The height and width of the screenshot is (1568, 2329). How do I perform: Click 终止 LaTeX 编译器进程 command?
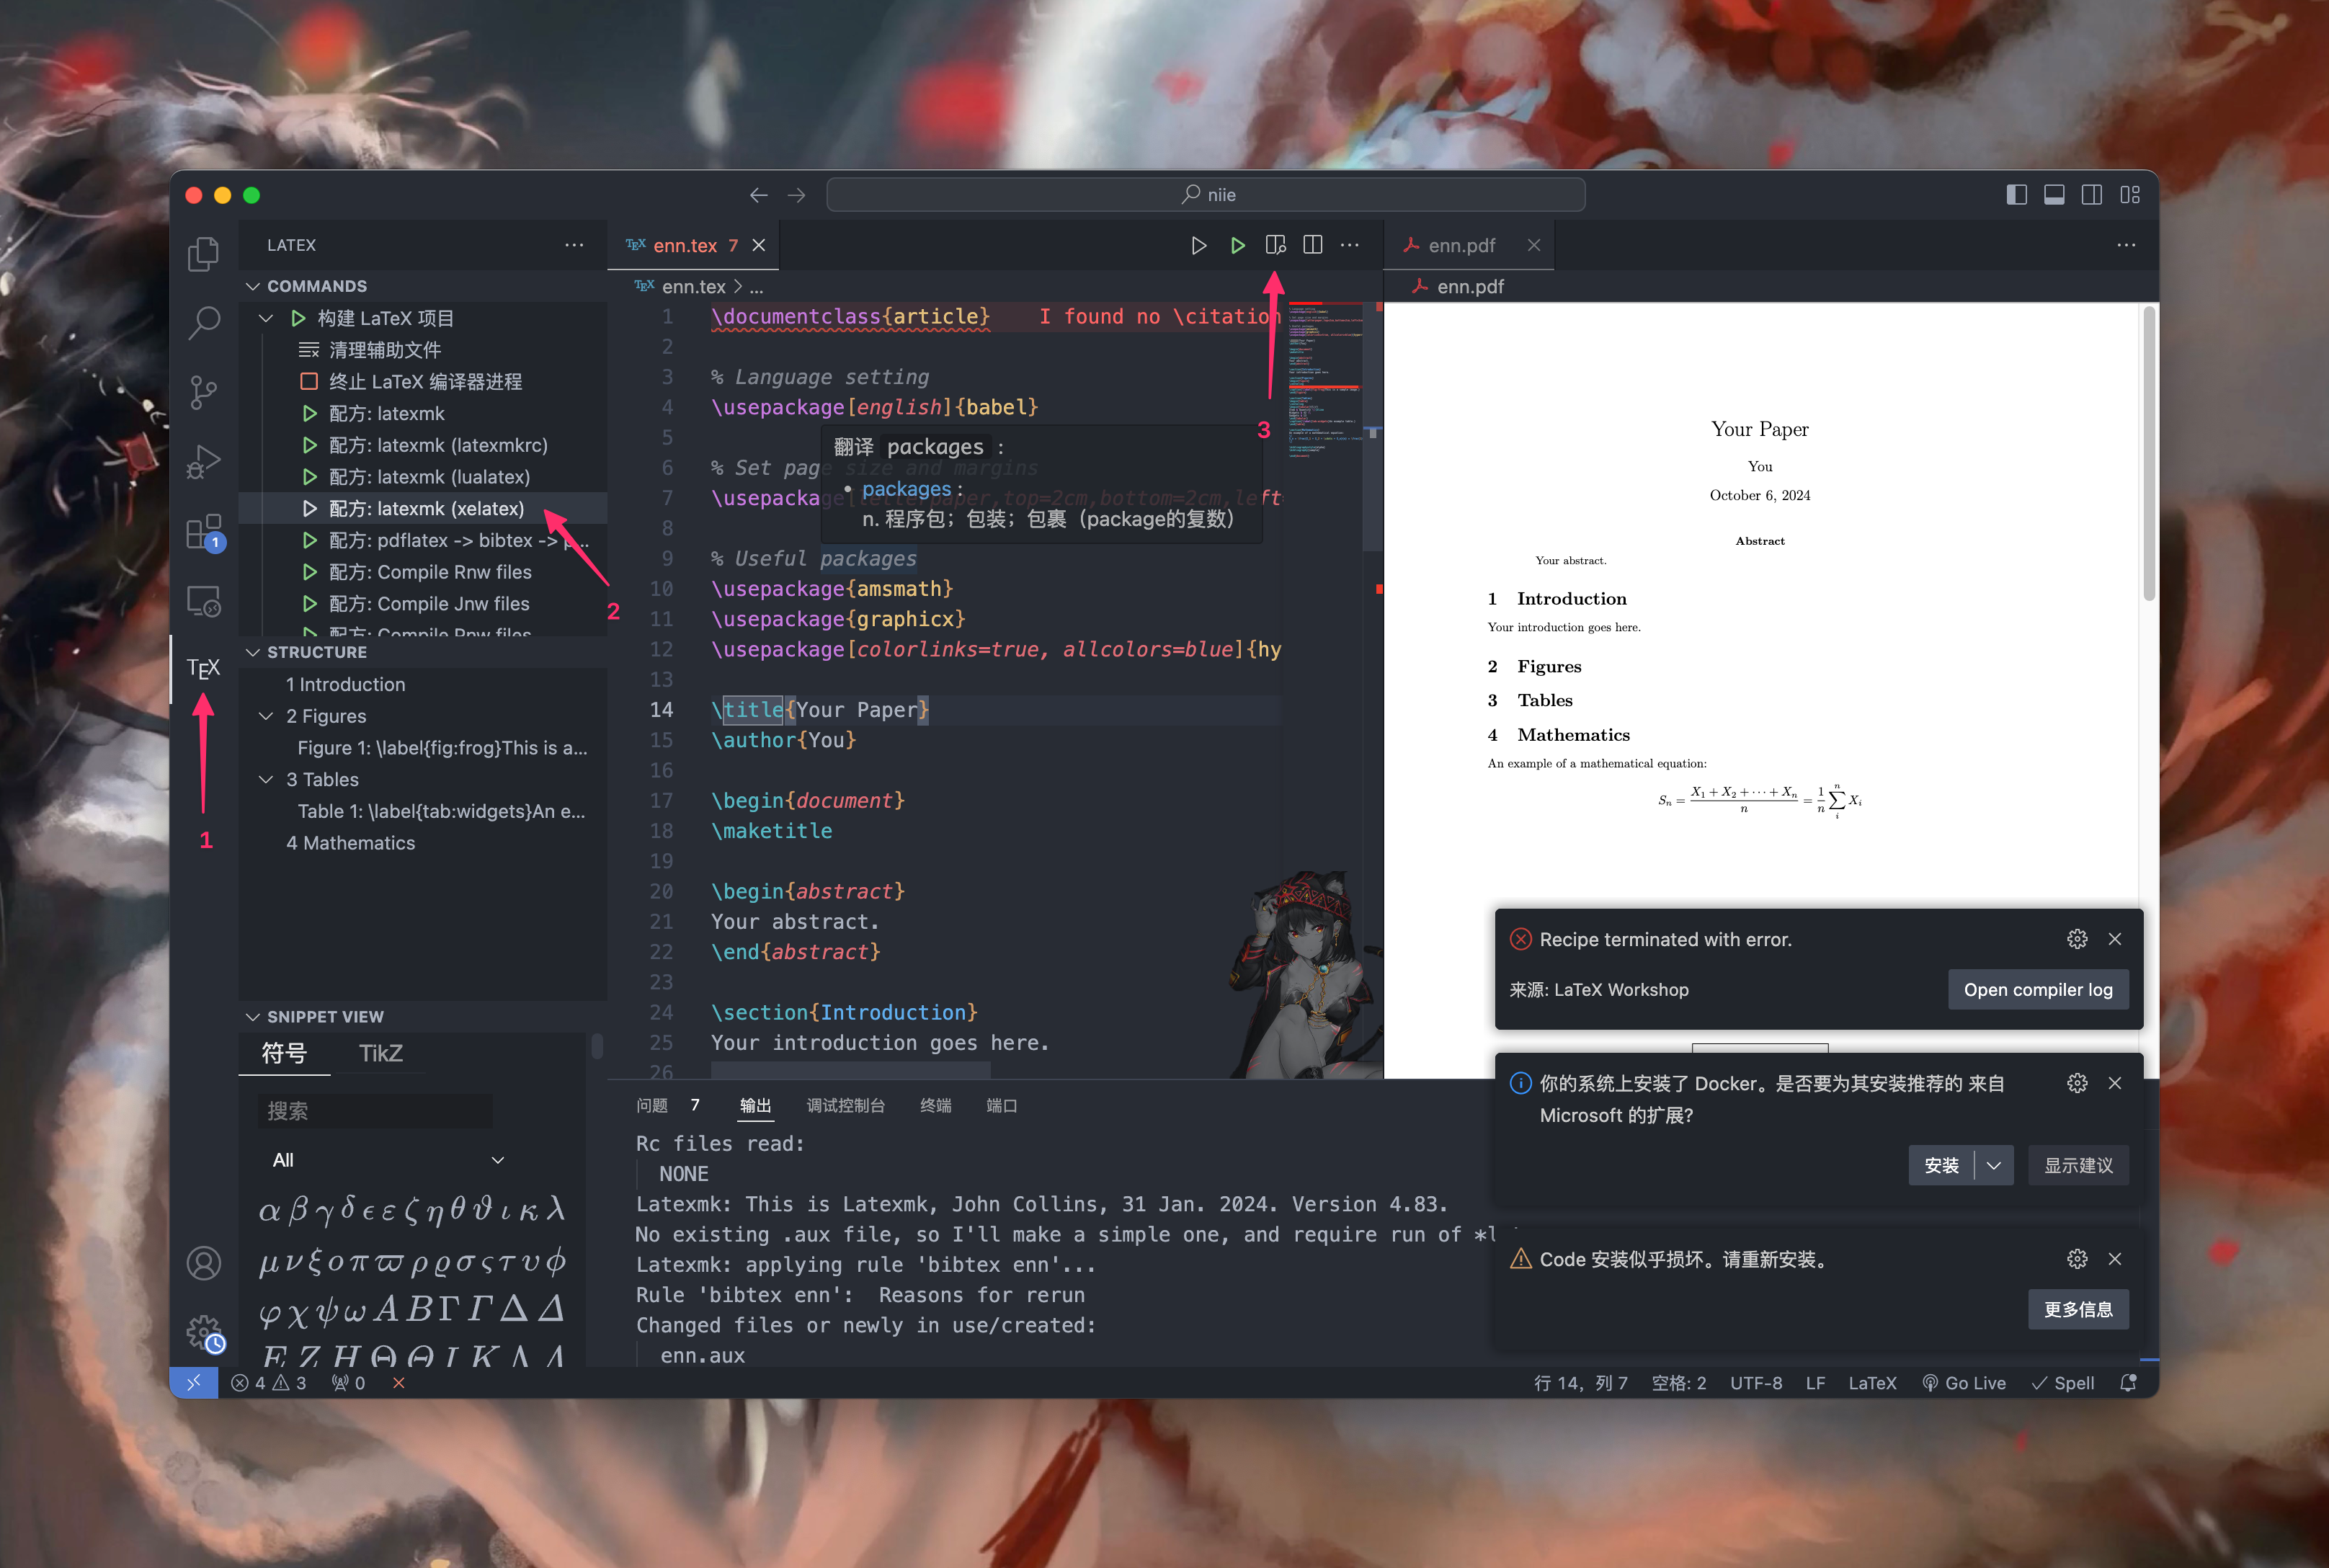pos(424,382)
